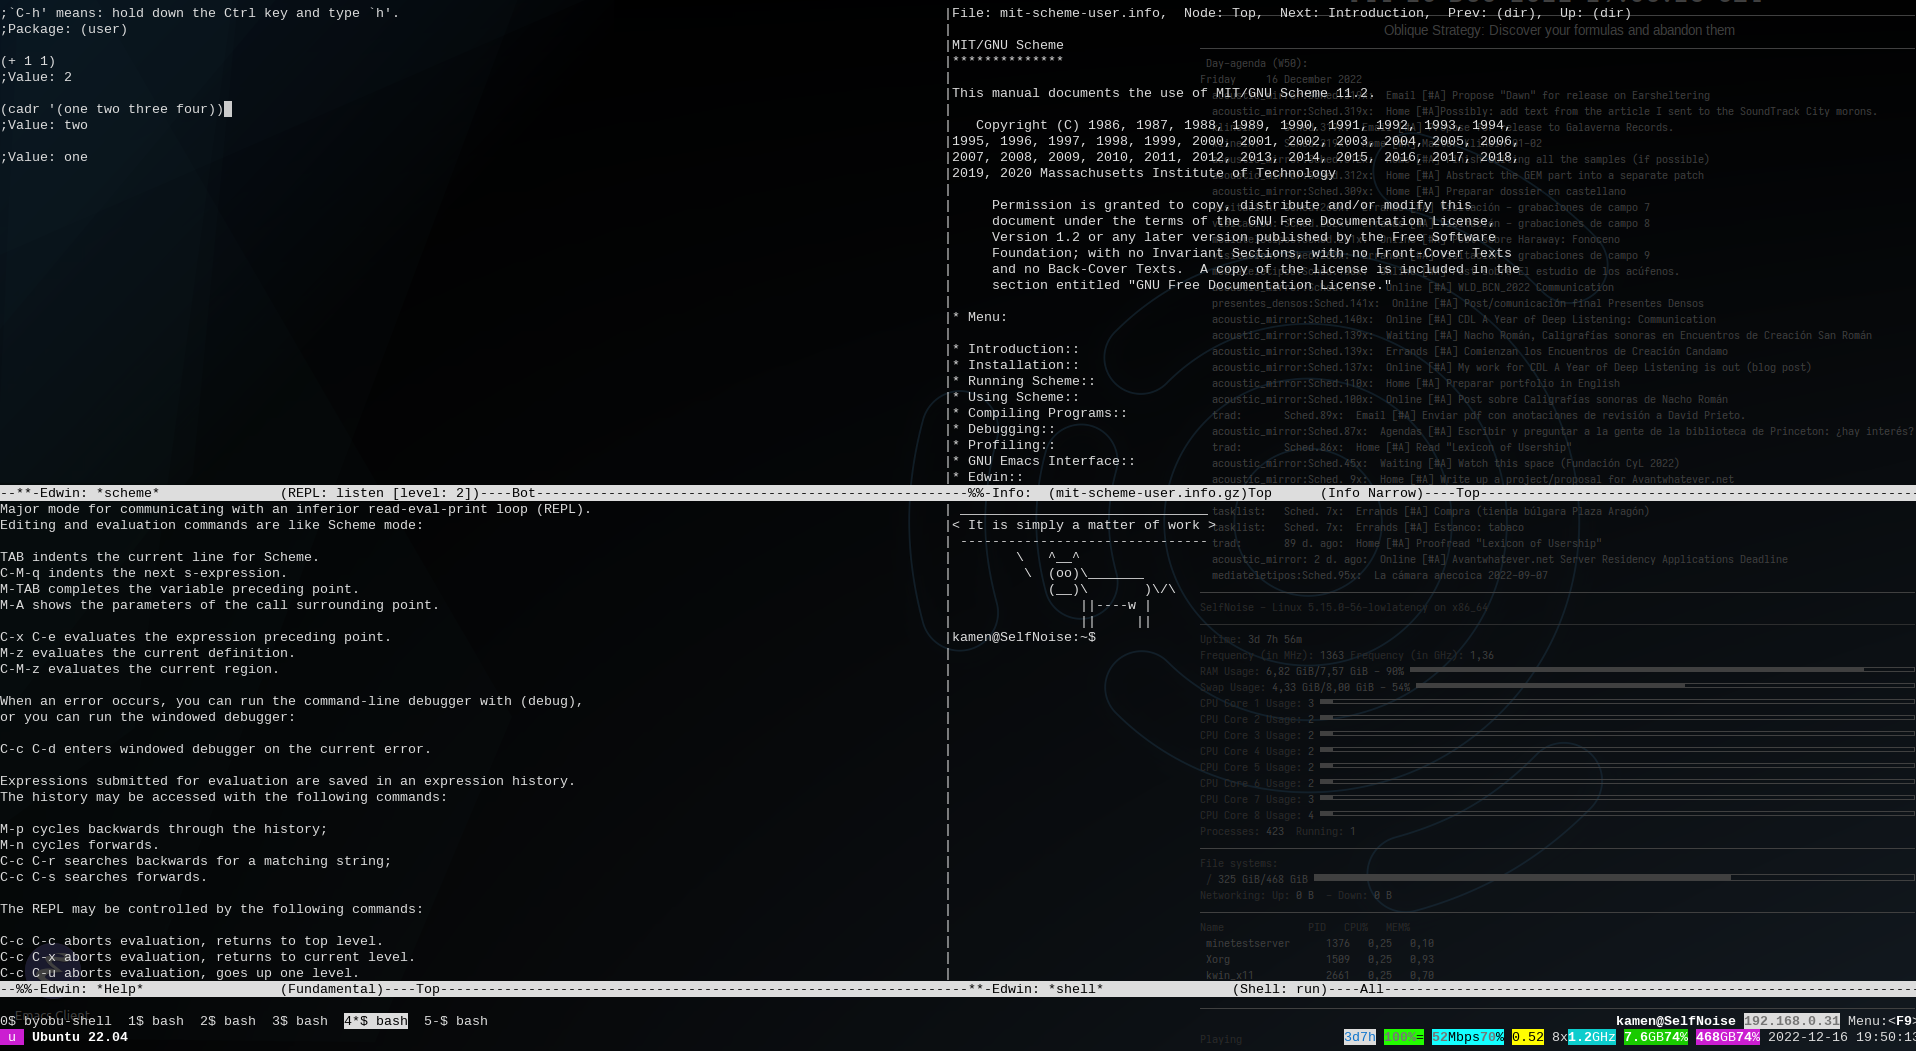Open the Using Scheme:: menu entry

1016,397
